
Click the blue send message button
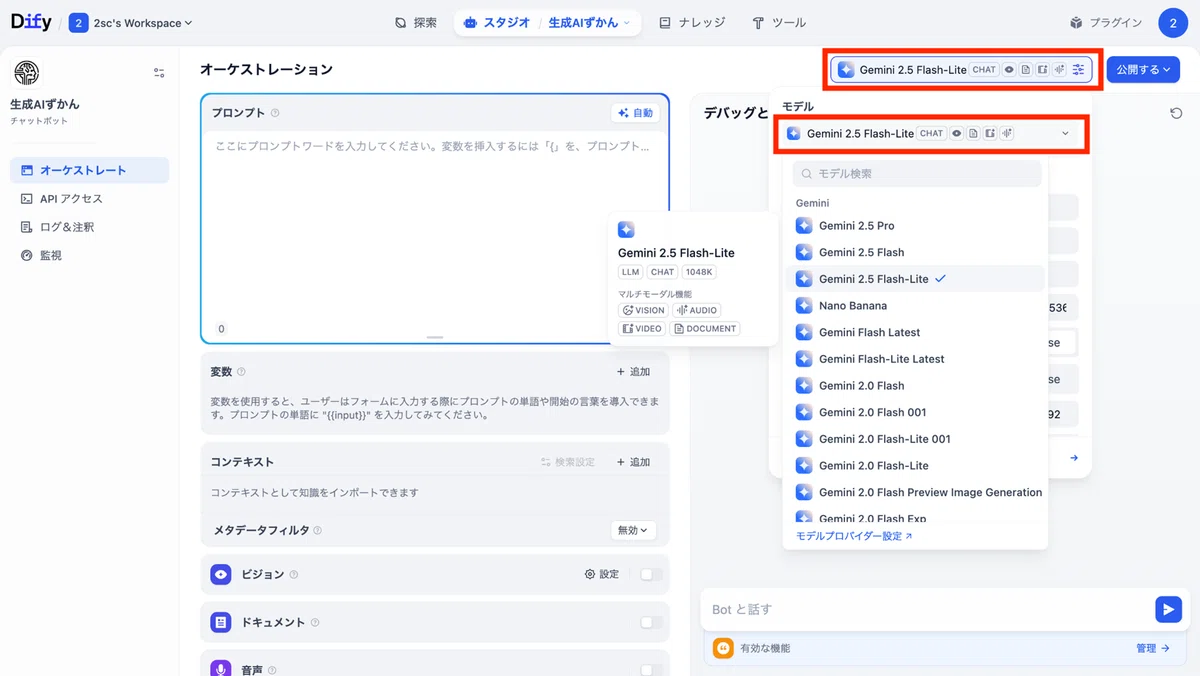1168,609
